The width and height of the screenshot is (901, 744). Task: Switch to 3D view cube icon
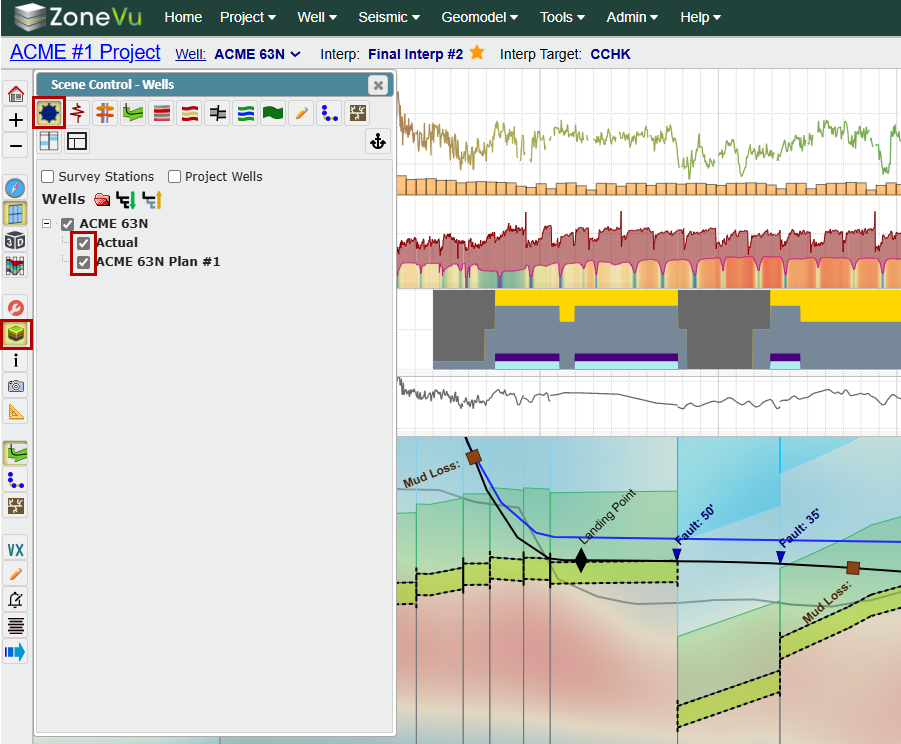click(16, 240)
